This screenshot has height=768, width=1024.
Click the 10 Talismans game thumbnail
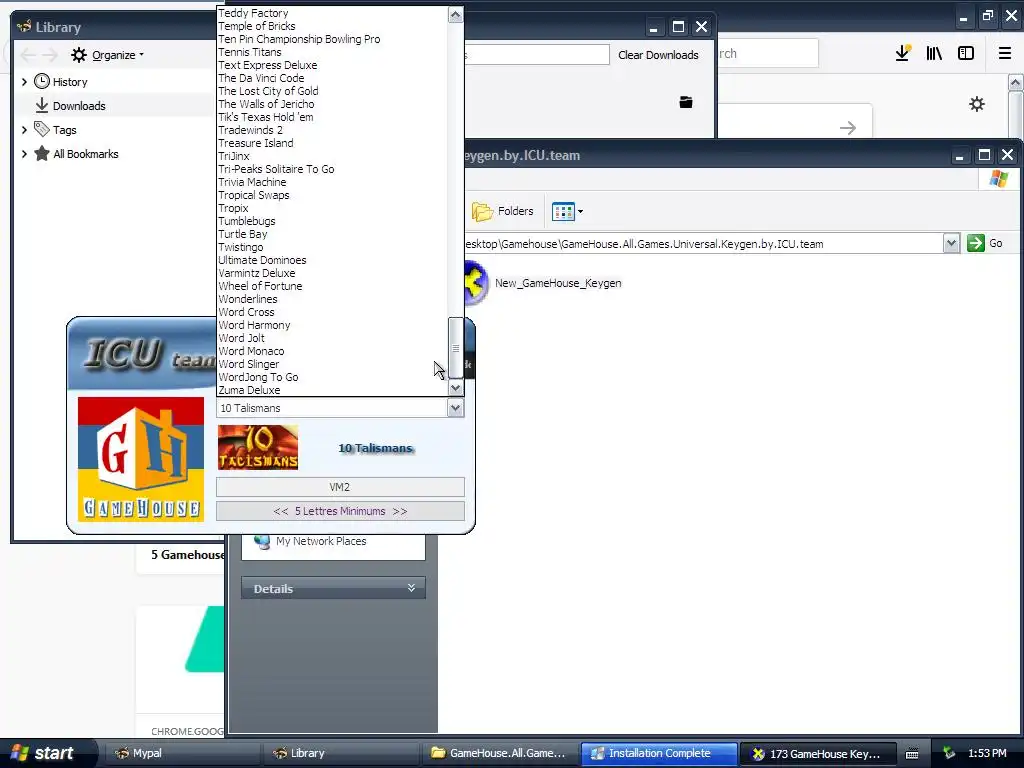(x=258, y=447)
